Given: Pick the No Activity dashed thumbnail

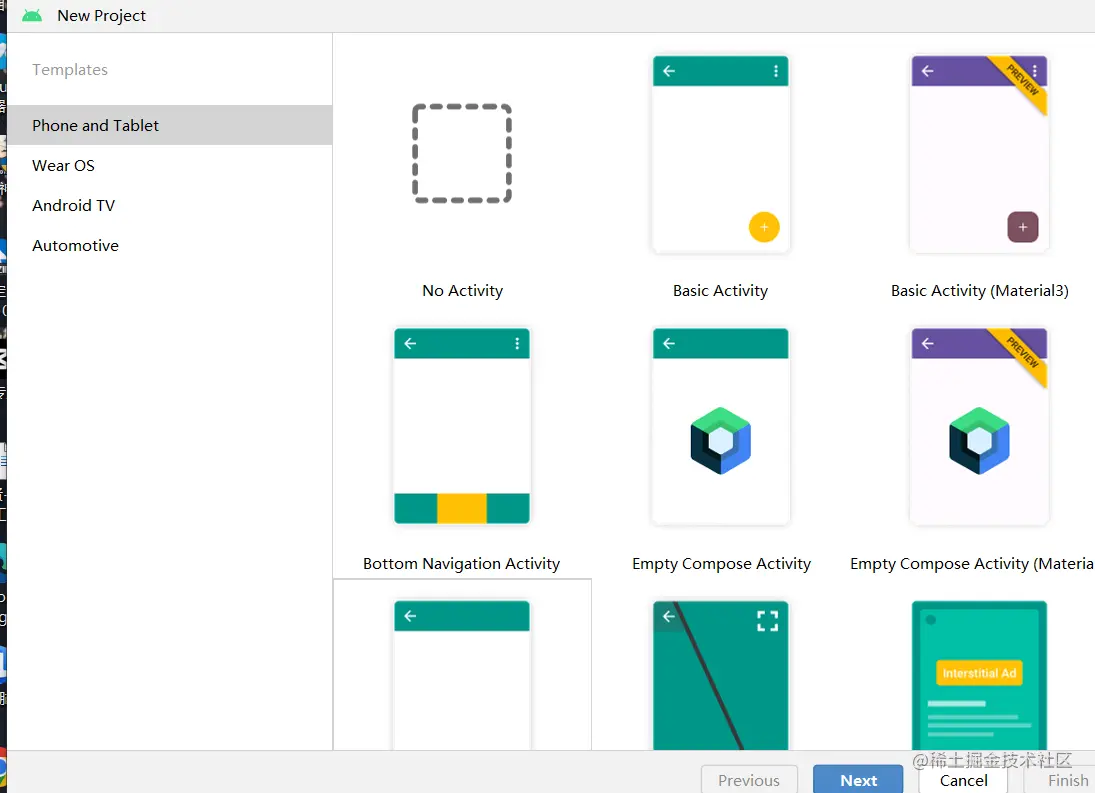Looking at the screenshot, I should point(462,154).
